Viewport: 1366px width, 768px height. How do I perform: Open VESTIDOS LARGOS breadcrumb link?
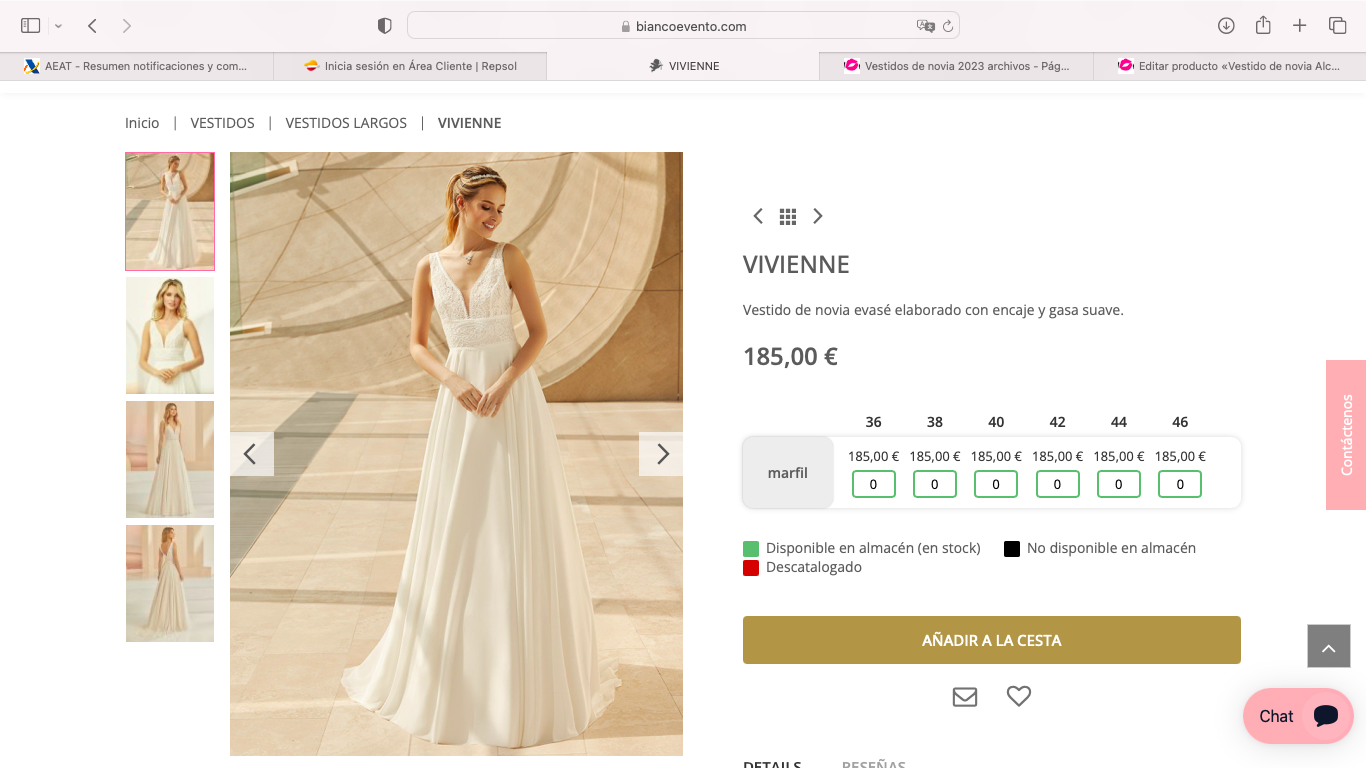point(346,123)
